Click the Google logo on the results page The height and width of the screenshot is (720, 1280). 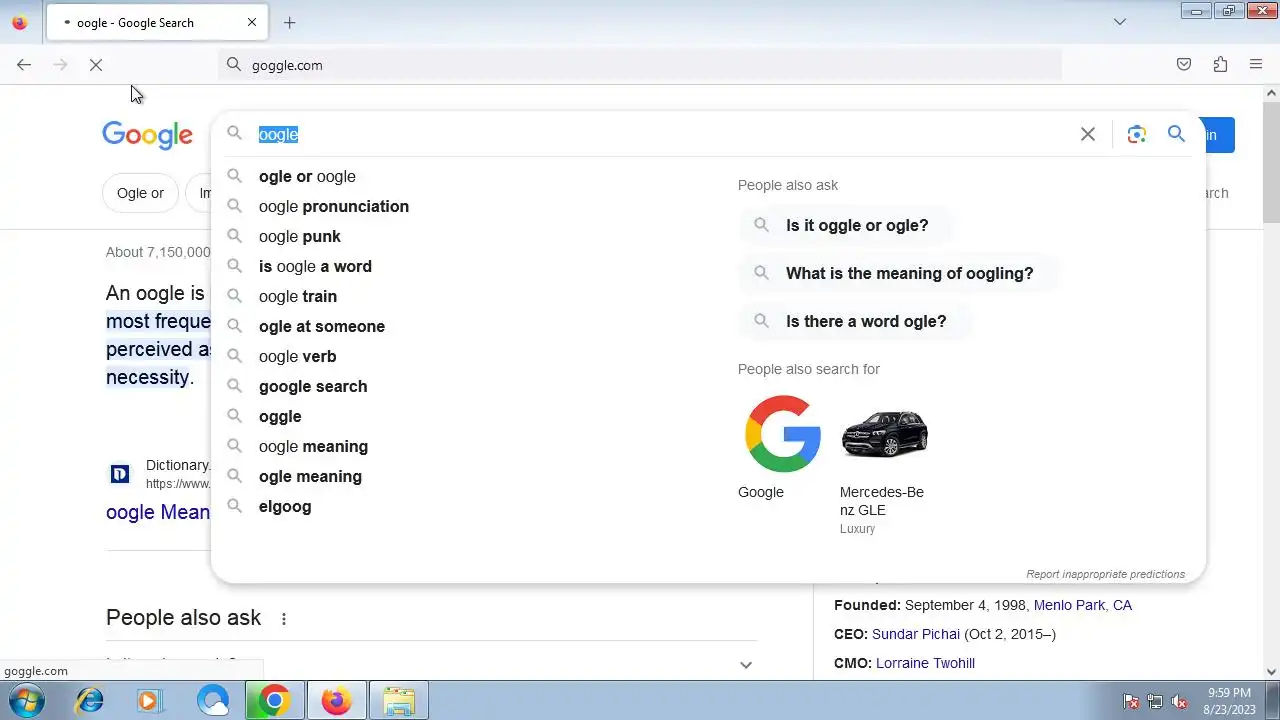(147, 135)
